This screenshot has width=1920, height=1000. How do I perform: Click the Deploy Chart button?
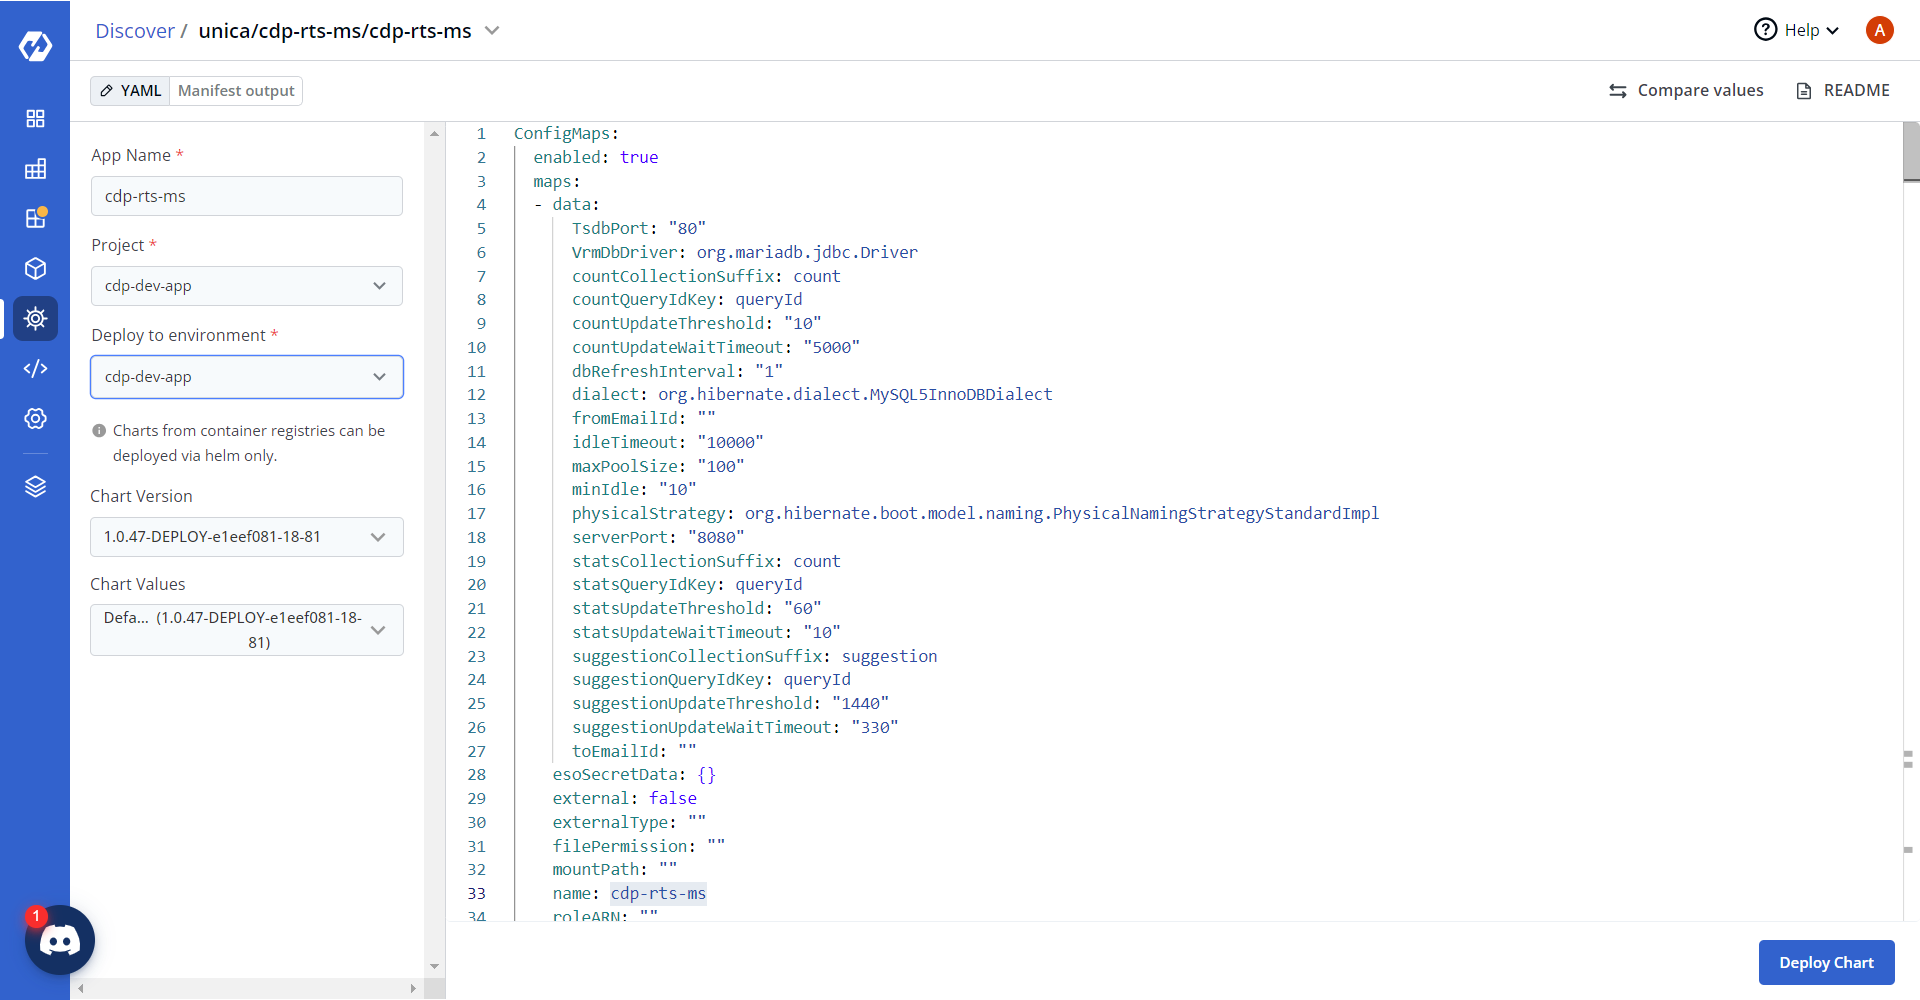(x=1826, y=962)
